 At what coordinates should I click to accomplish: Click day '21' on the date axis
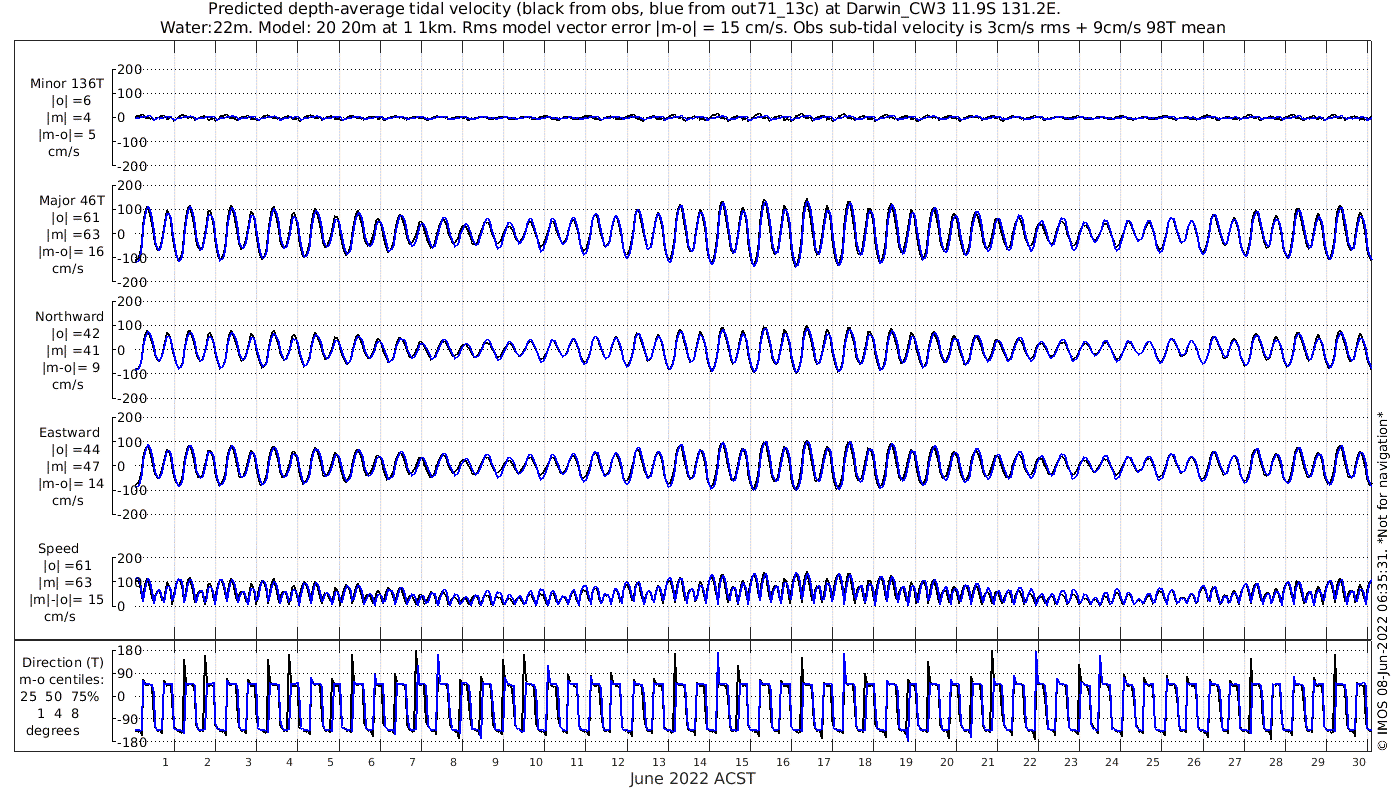pyautogui.click(x=988, y=762)
